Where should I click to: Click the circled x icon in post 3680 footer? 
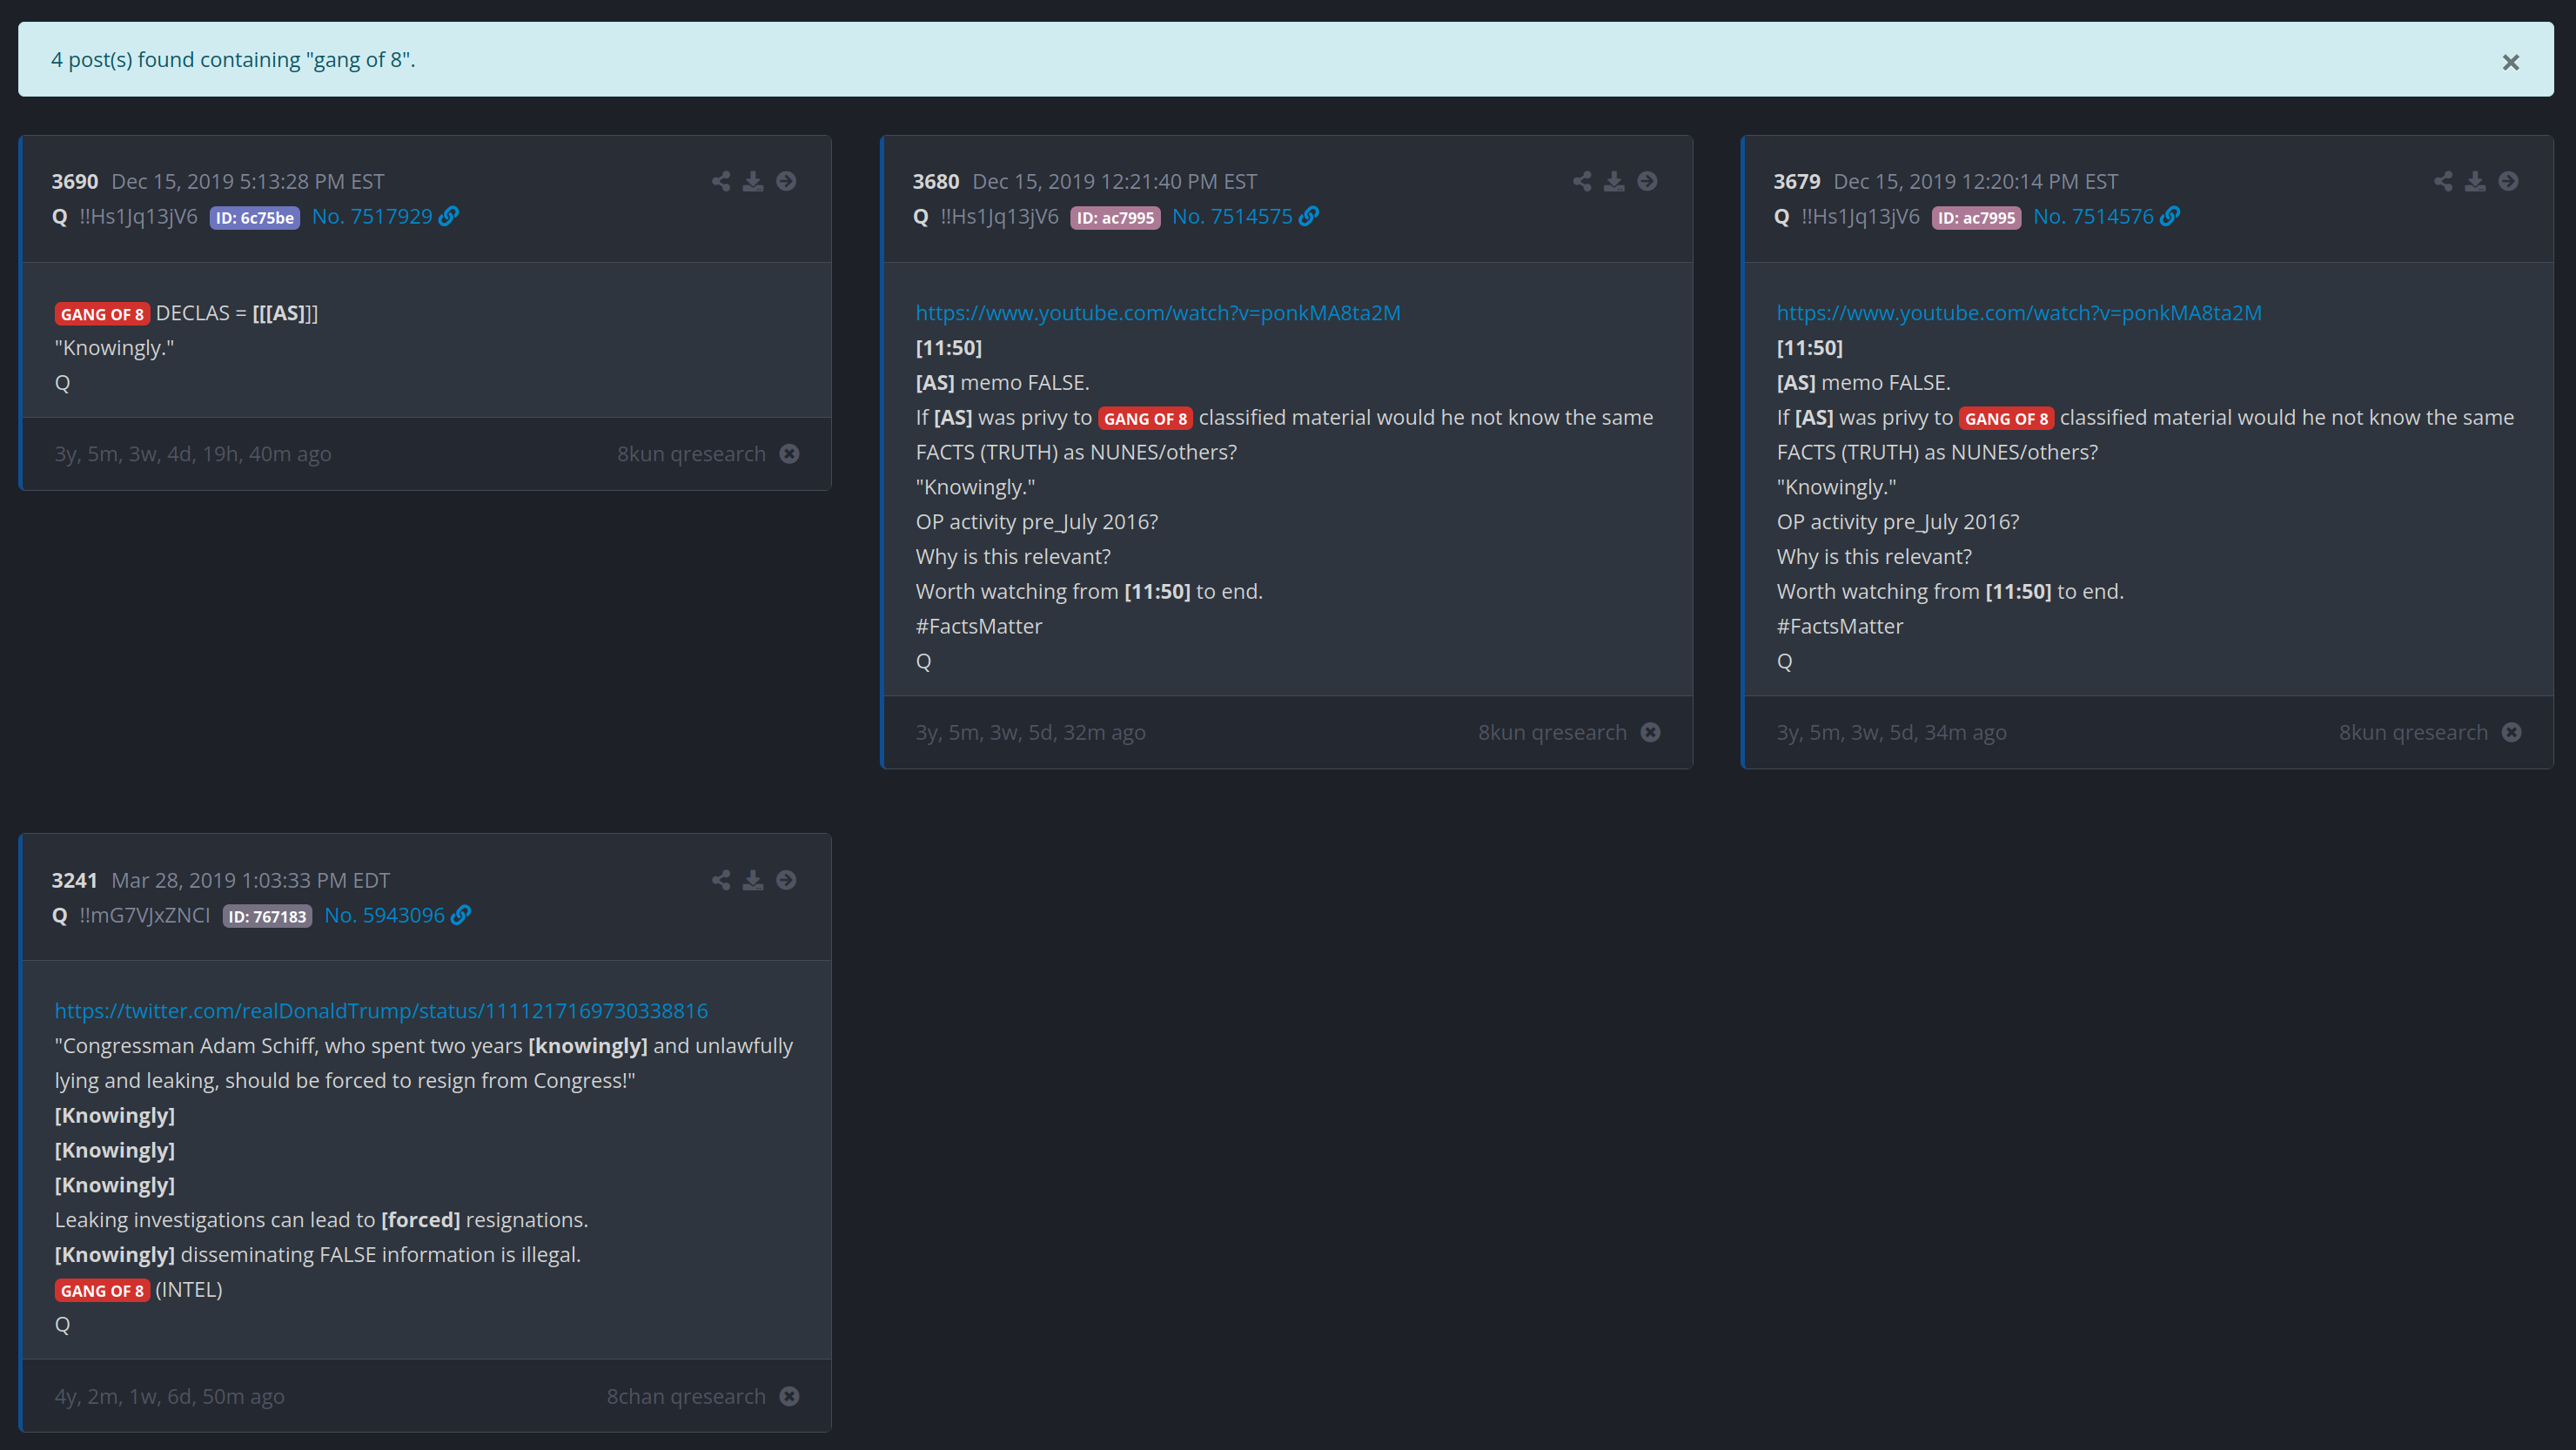coord(1650,732)
